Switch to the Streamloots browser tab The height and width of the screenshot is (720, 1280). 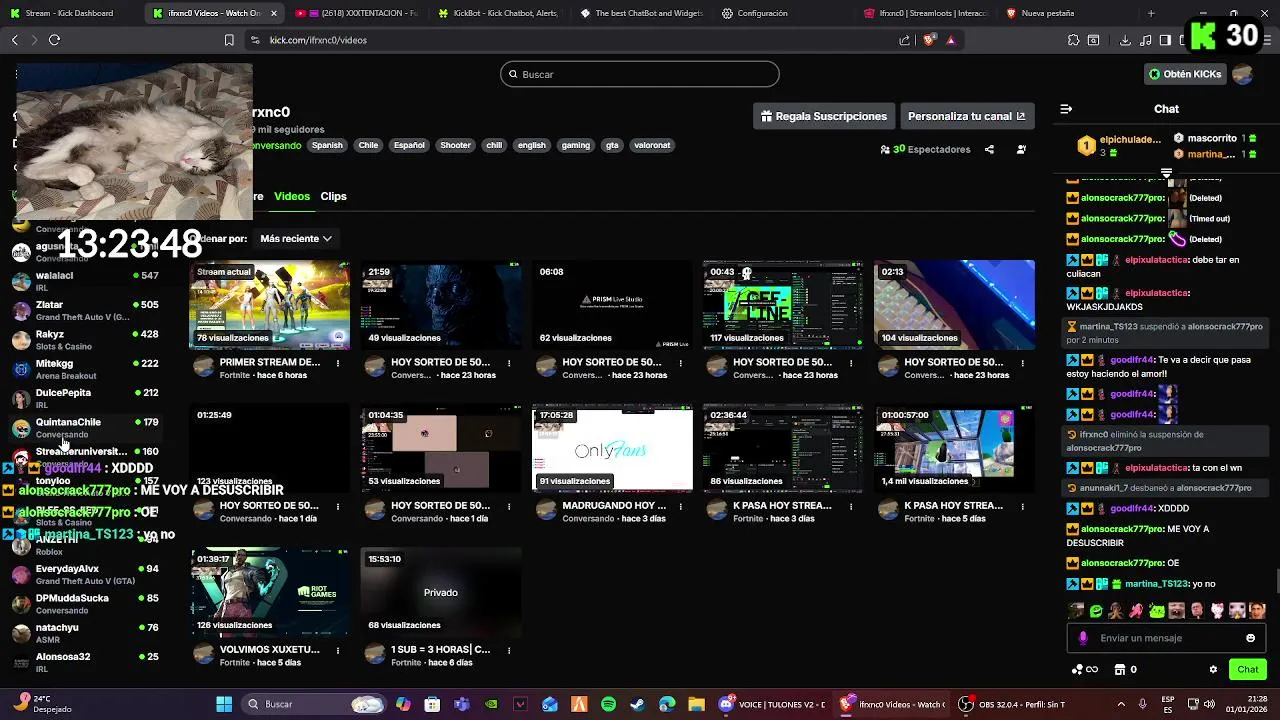point(926,13)
